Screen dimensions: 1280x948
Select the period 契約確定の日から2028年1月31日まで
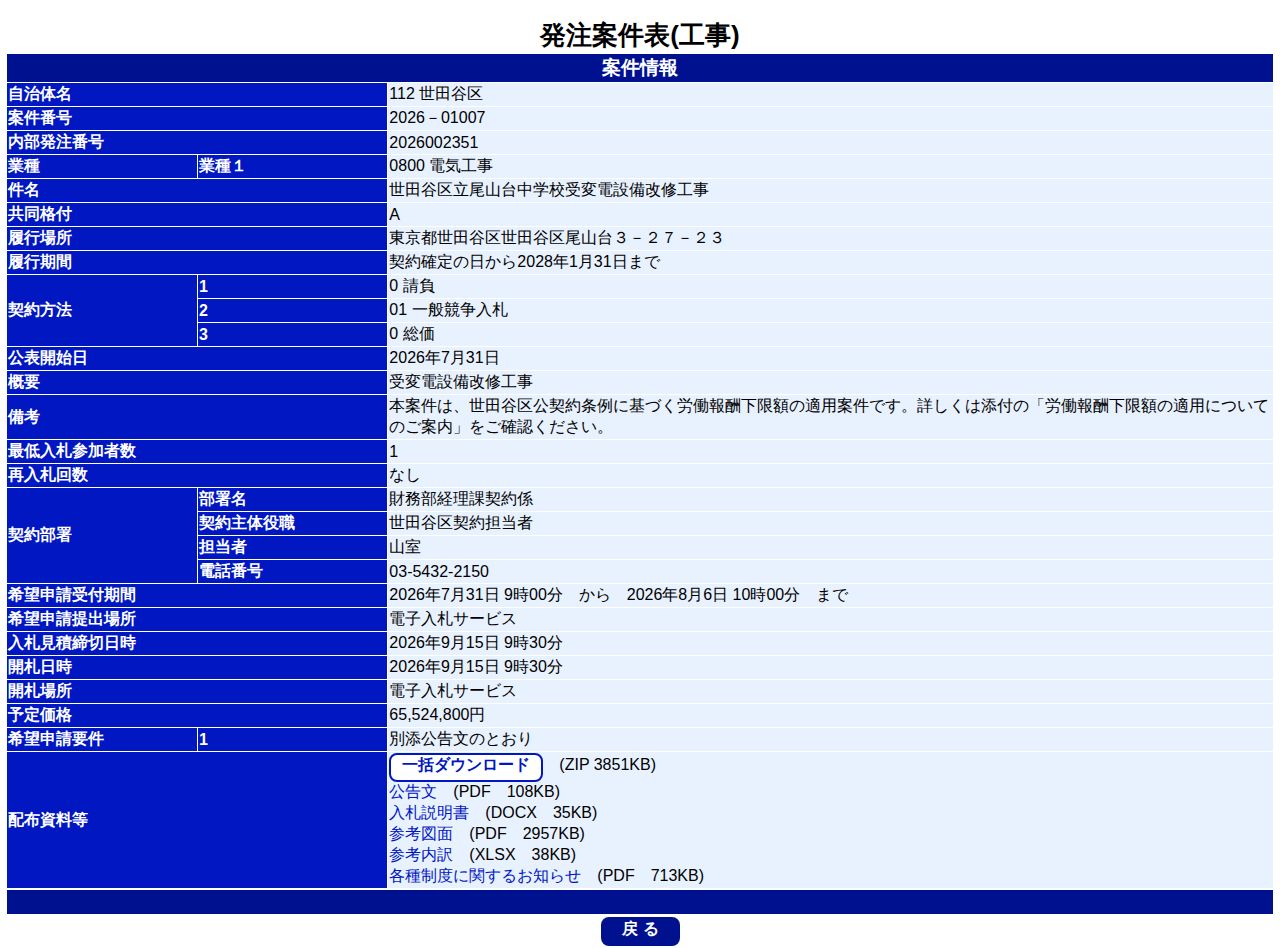[525, 262]
